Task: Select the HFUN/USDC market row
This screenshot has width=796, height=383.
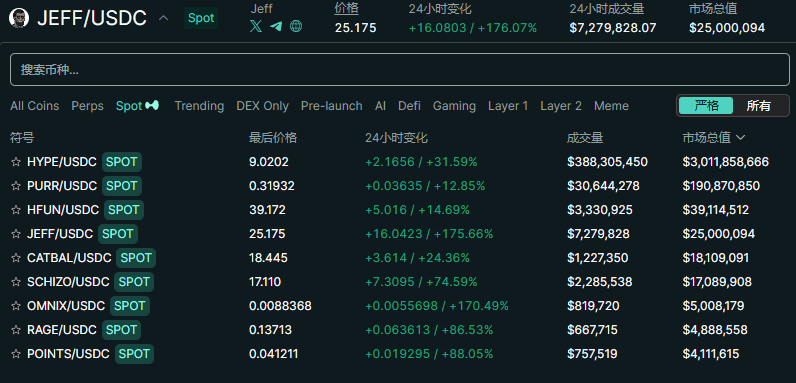Action: (x=398, y=210)
